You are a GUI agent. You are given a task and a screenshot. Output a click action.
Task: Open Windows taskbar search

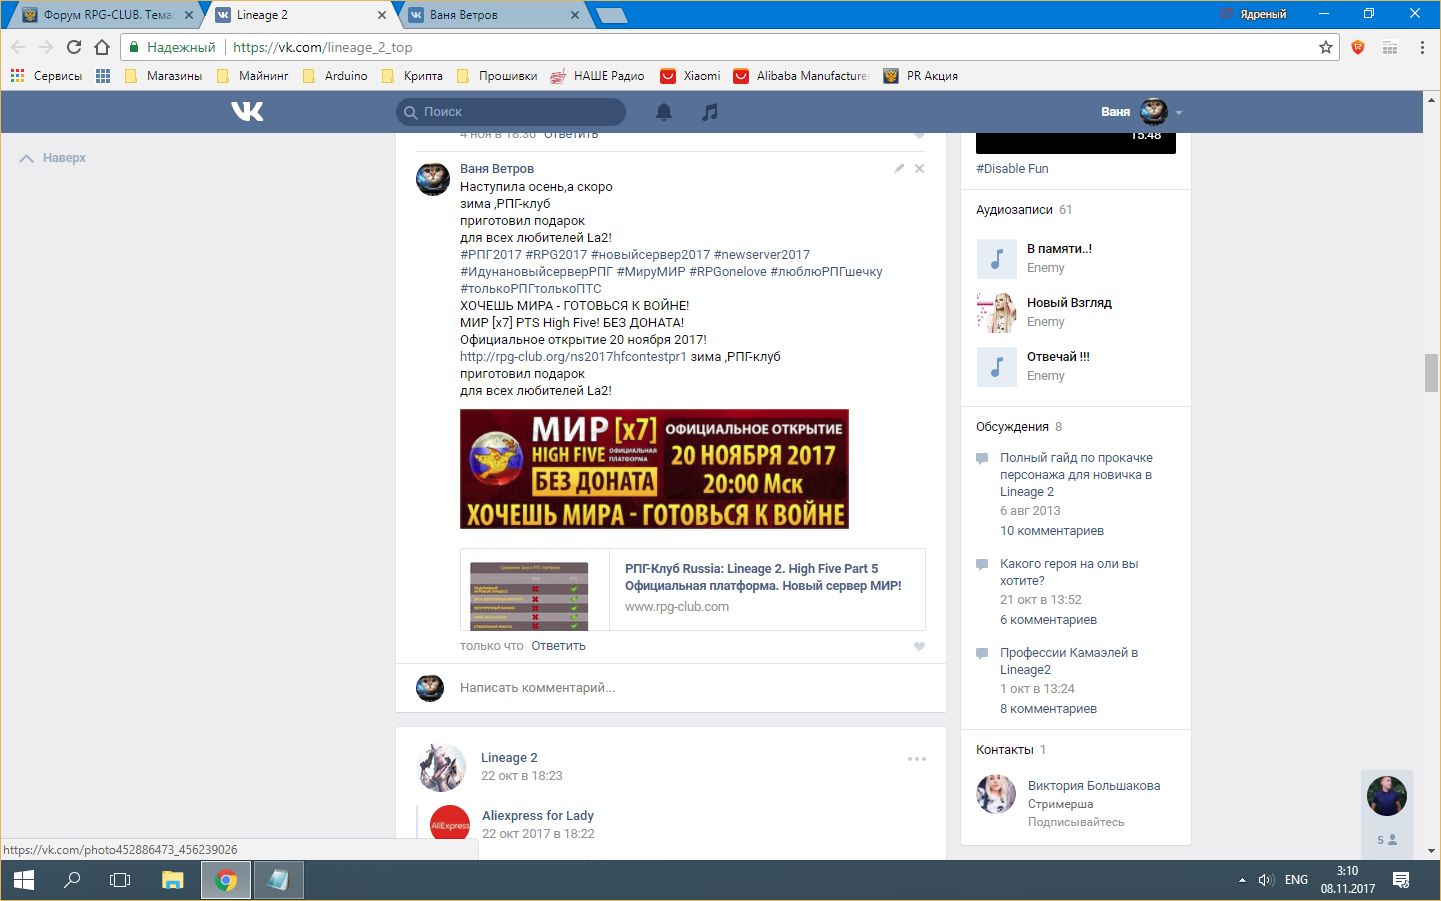coord(72,880)
